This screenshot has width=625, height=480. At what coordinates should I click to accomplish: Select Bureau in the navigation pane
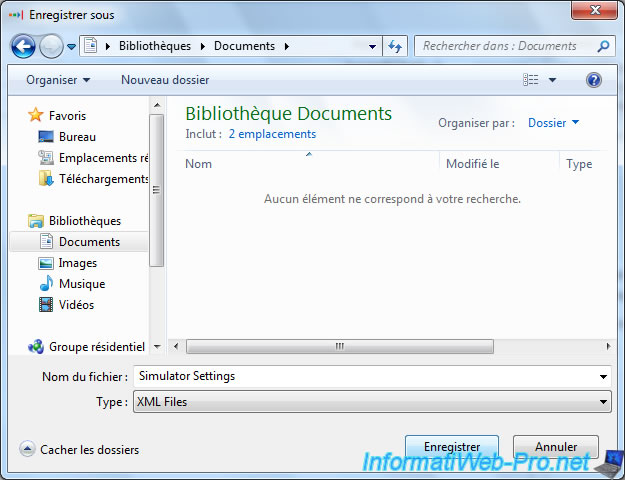click(77, 137)
